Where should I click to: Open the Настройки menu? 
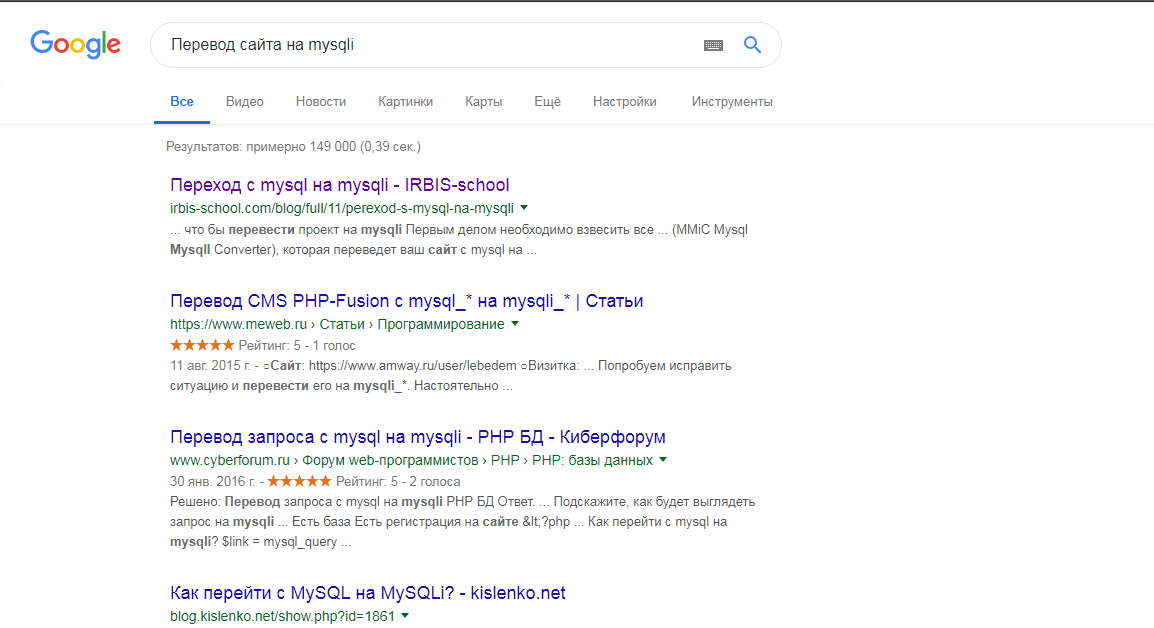625,102
